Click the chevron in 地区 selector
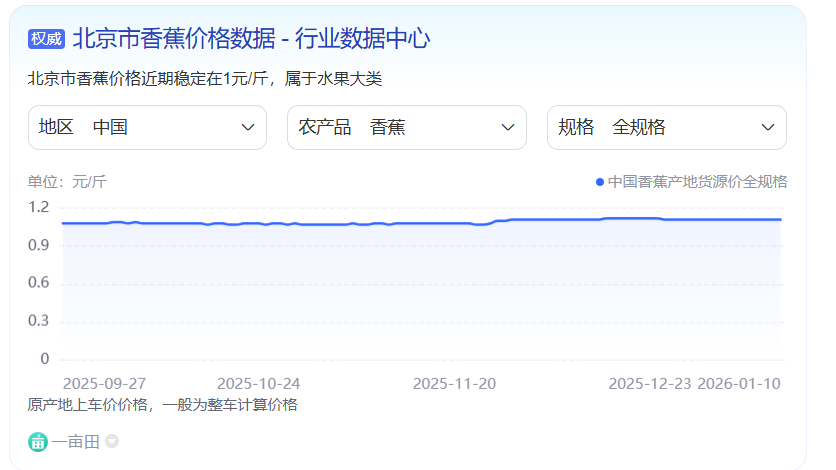This screenshot has width=836, height=470. [x=248, y=127]
